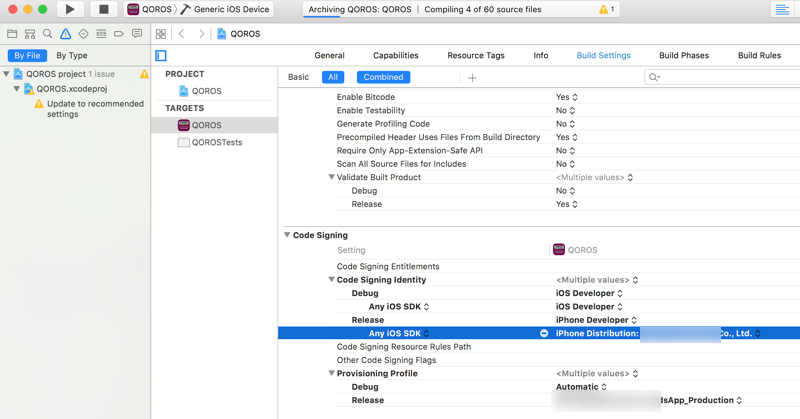Select the QOROSTests target
The width and height of the screenshot is (800, 419).
tap(216, 143)
